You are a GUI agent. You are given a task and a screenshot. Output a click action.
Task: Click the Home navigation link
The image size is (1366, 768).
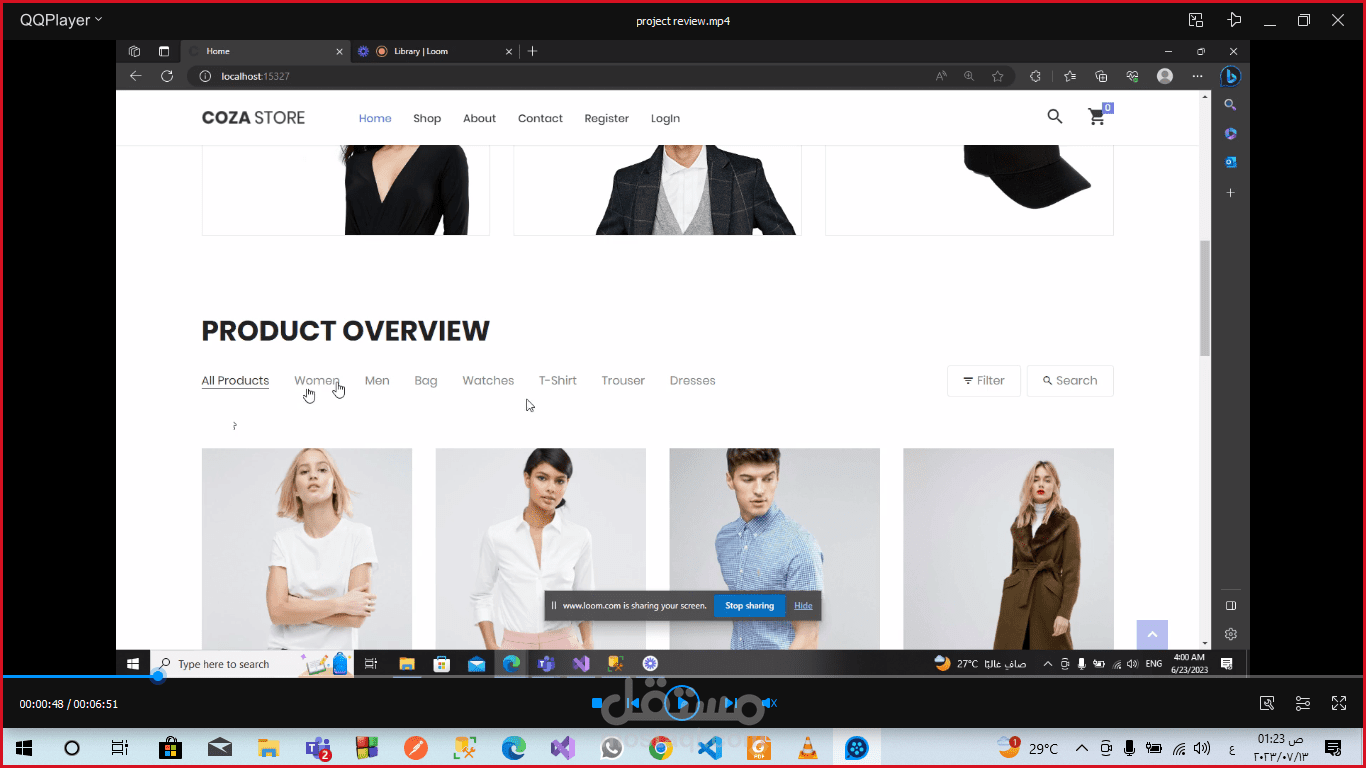(x=375, y=118)
